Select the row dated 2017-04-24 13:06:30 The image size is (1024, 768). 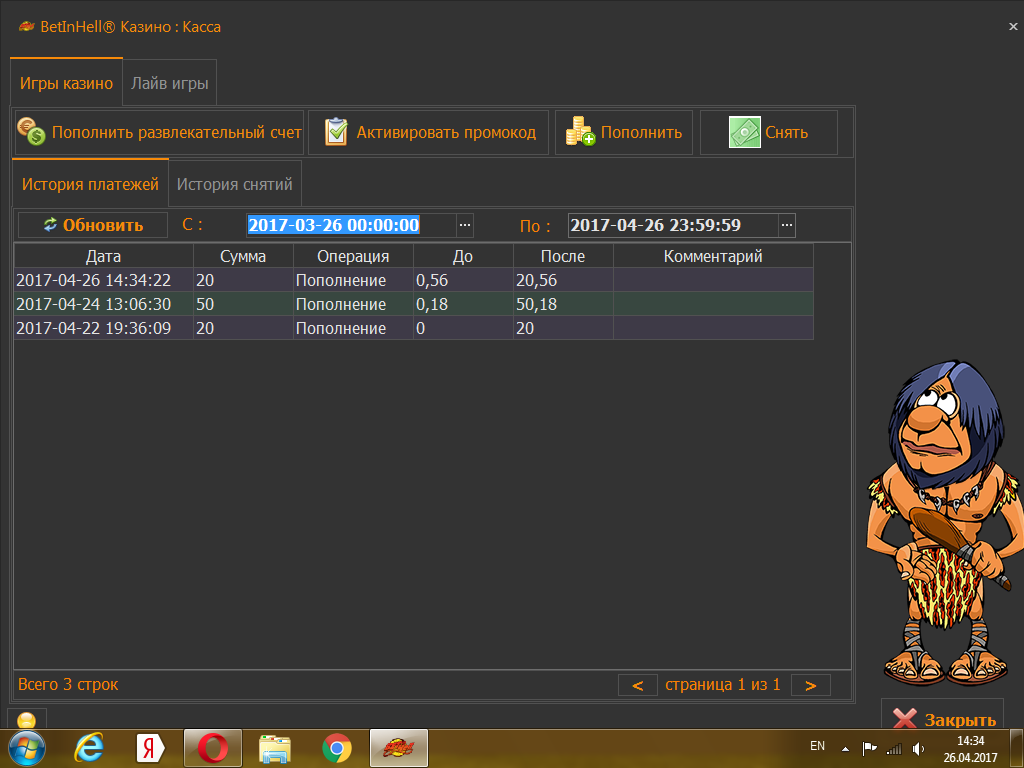[x=413, y=304]
